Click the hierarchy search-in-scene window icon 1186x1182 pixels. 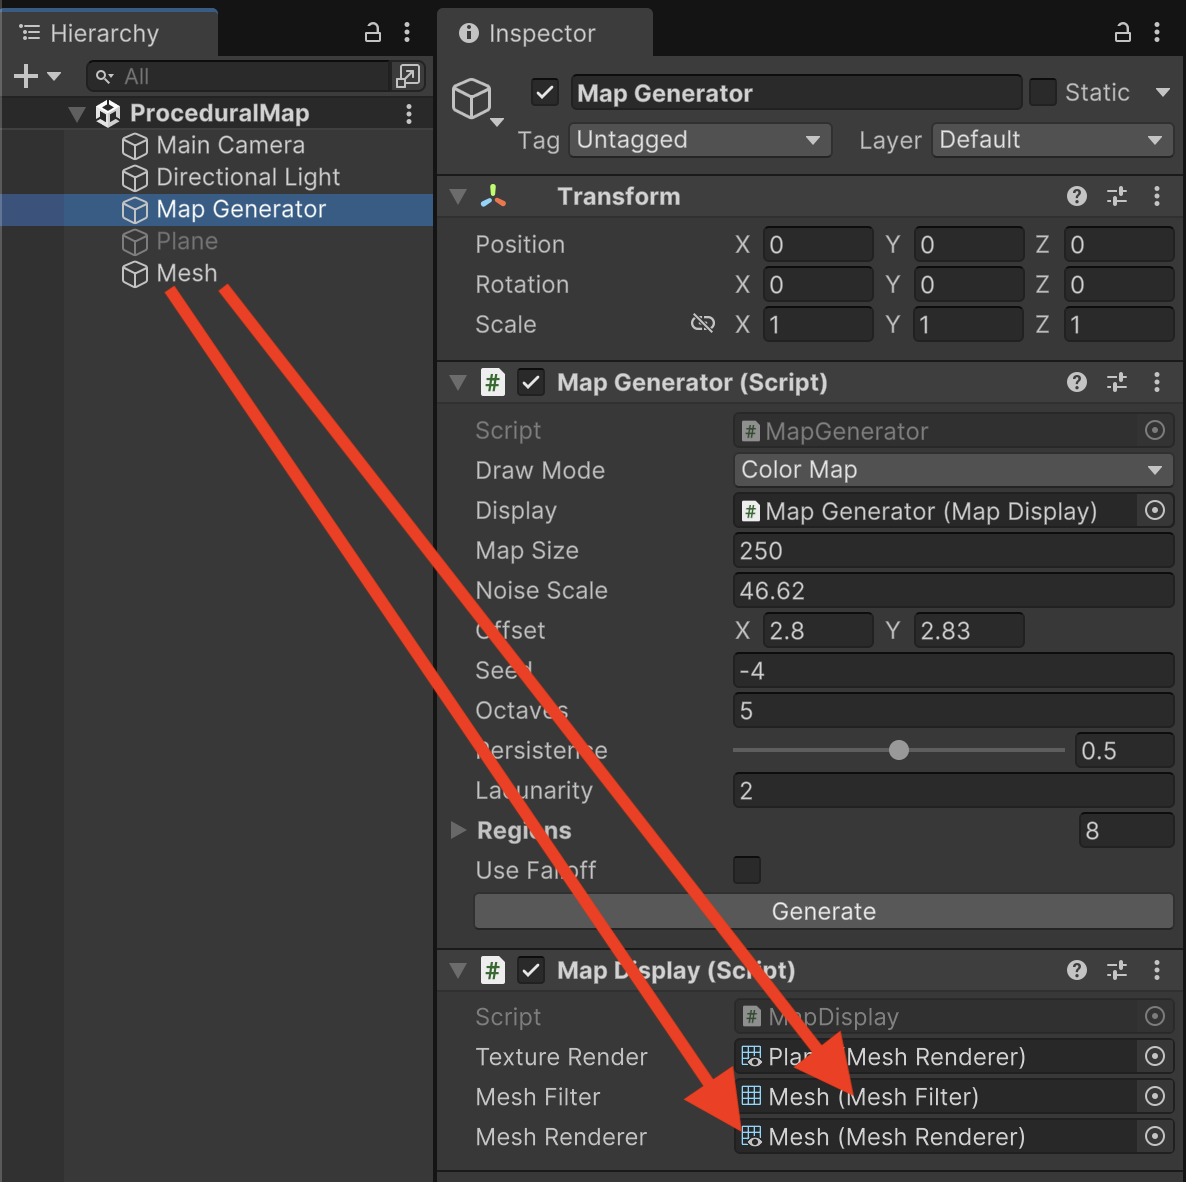[x=408, y=76]
